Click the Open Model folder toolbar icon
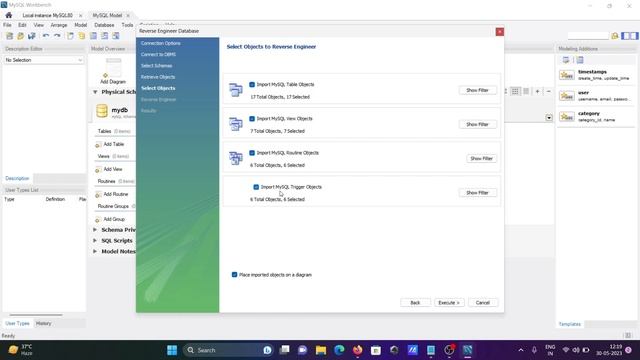The height and width of the screenshot is (360, 640). [20, 36]
